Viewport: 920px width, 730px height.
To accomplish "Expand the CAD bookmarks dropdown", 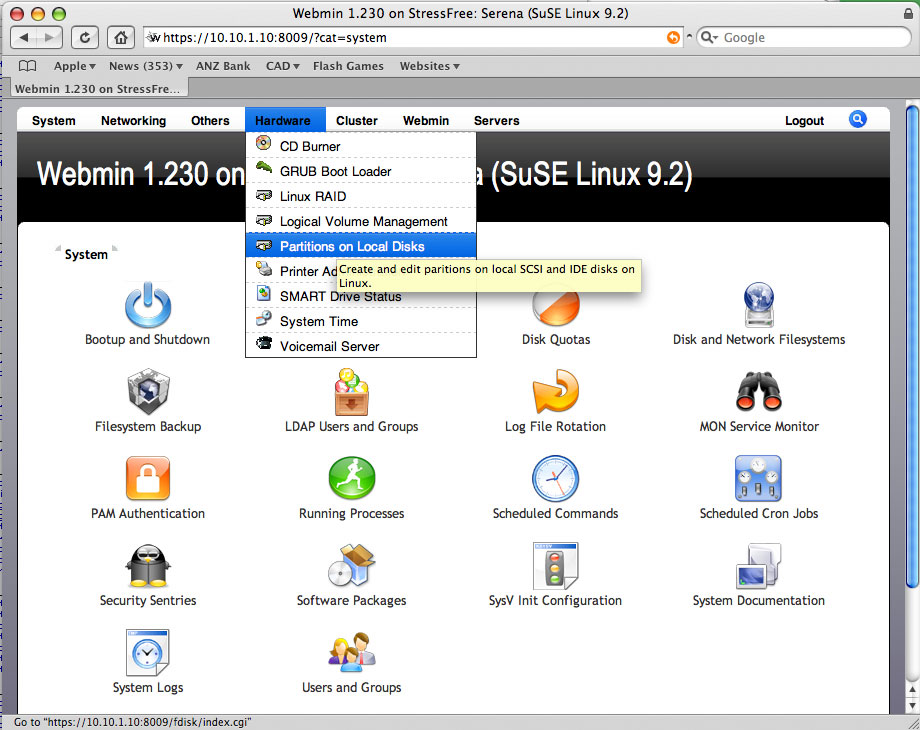I will [x=283, y=66].
